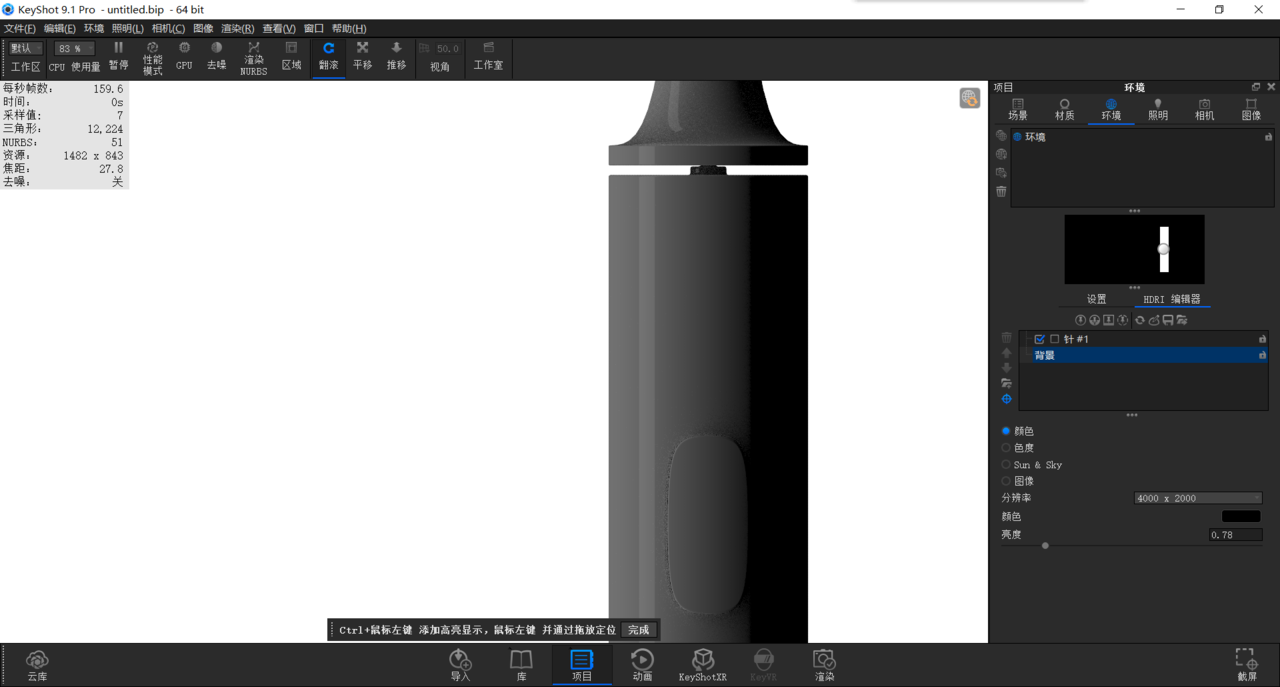Switch to the 相机 camera tab
Screen dimensions: 1280x687
point(1204,110)
